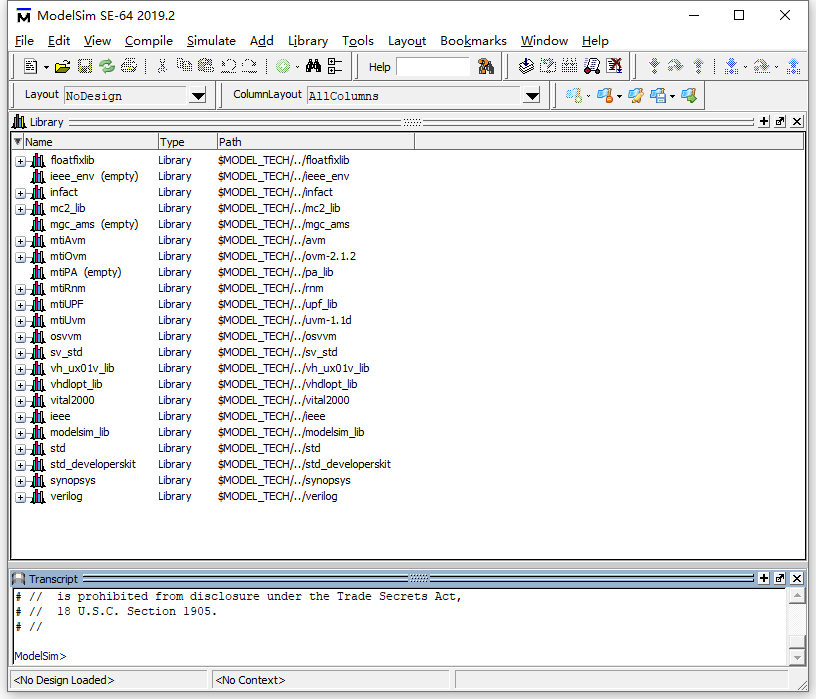Sort by the Path column header

315,142
